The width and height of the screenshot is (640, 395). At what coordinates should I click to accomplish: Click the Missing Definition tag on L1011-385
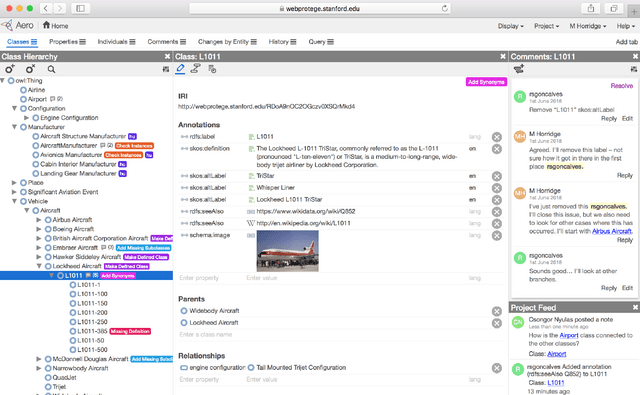pyautogui.click(x=130, y=331)
